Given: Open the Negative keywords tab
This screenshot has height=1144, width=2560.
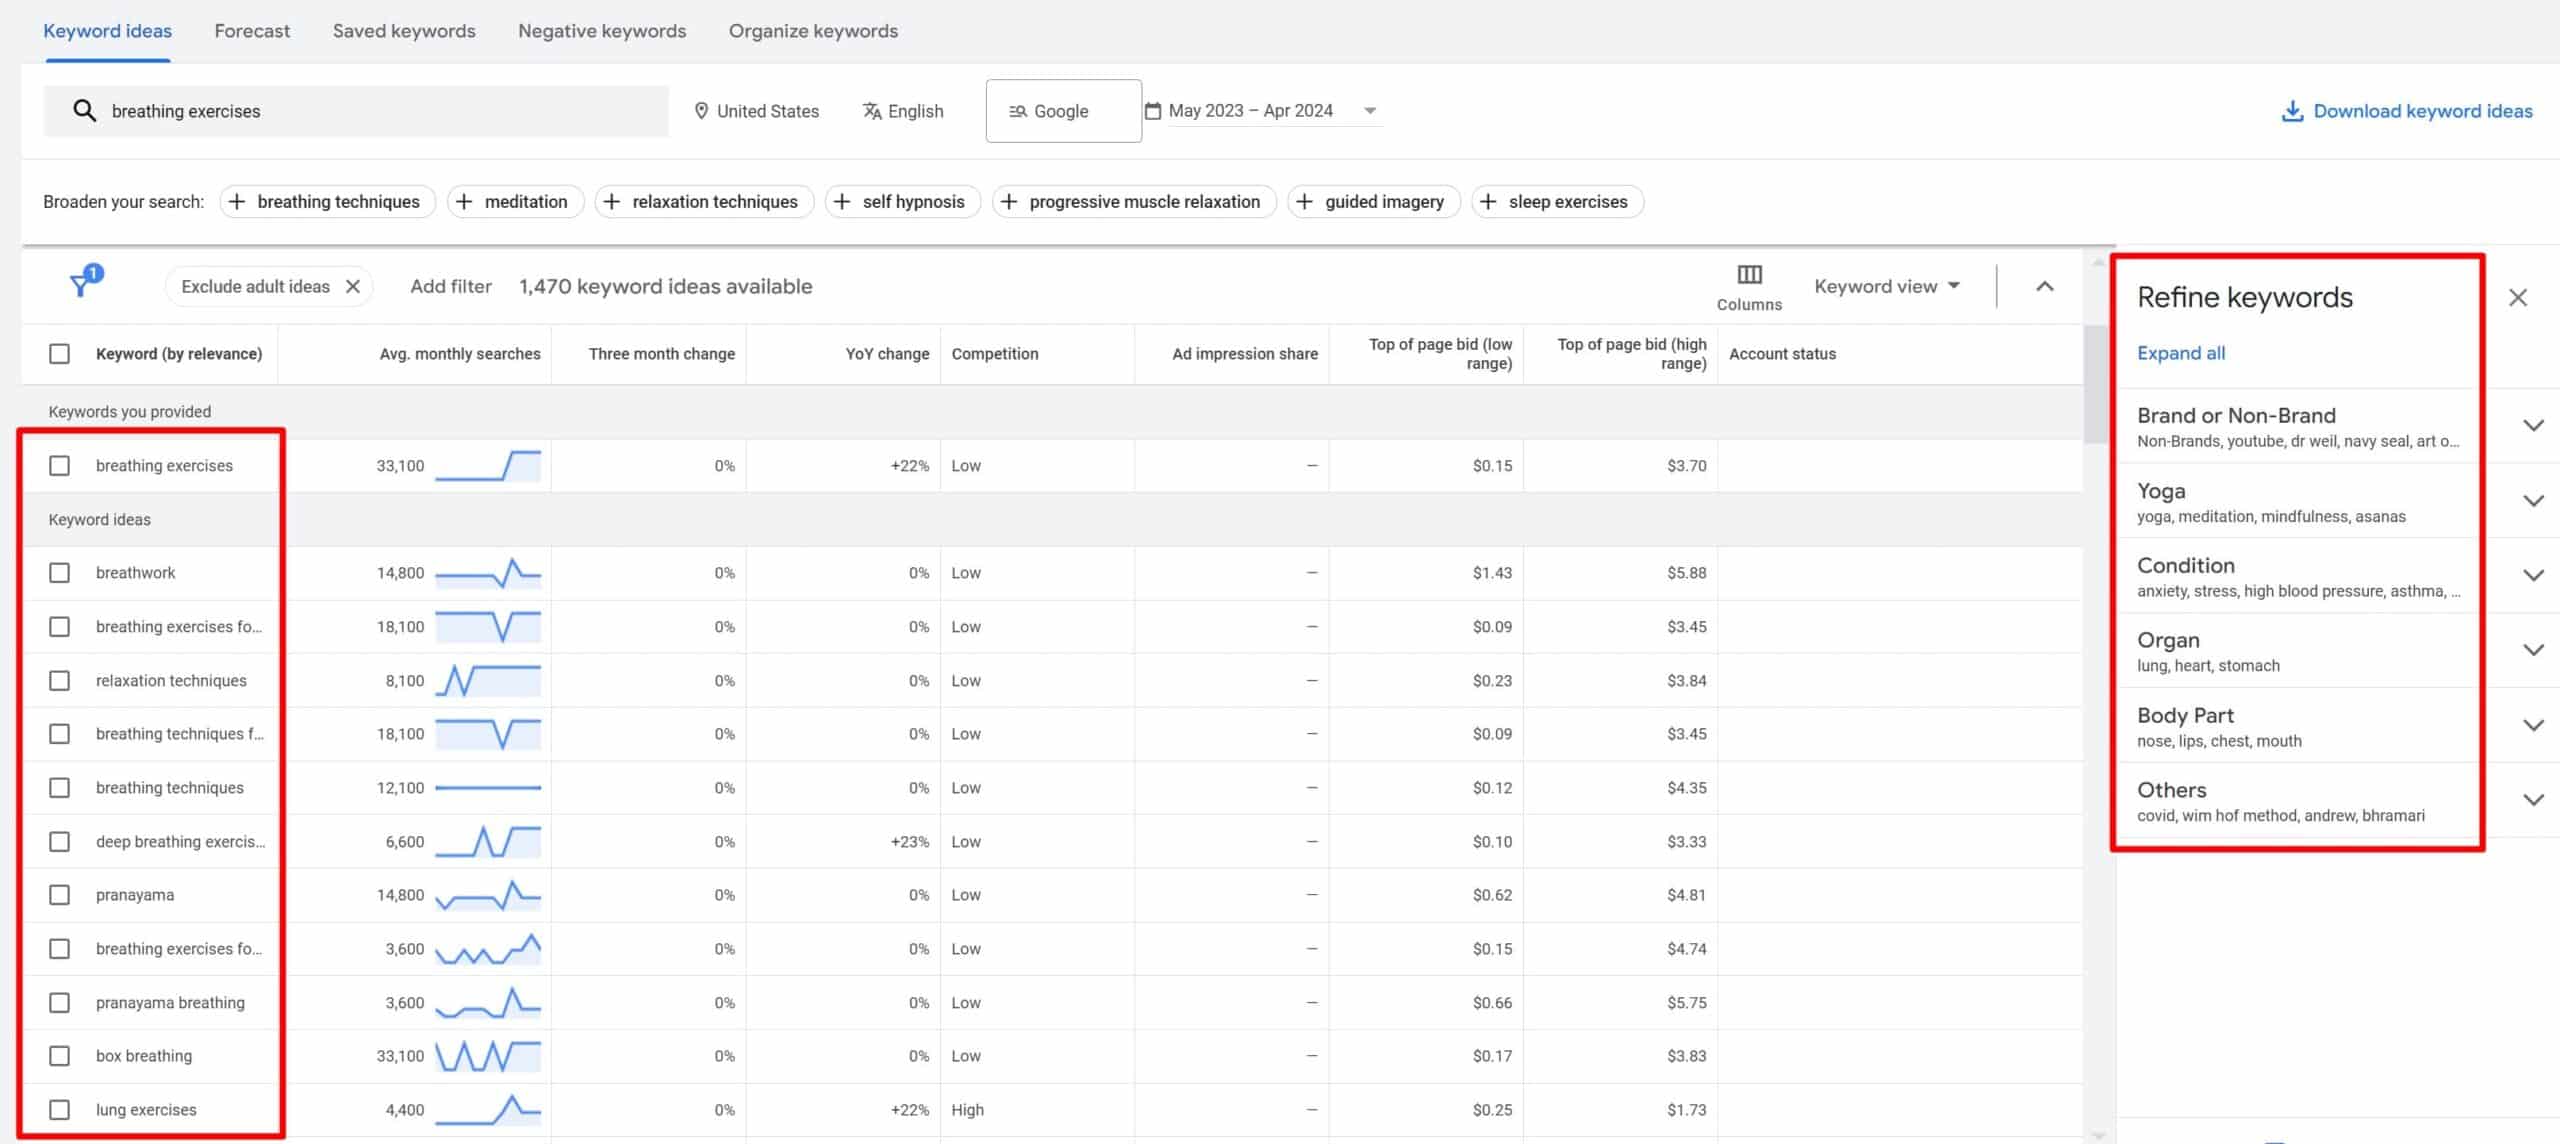Looking at the screenshot, I should tap(601, 31).
